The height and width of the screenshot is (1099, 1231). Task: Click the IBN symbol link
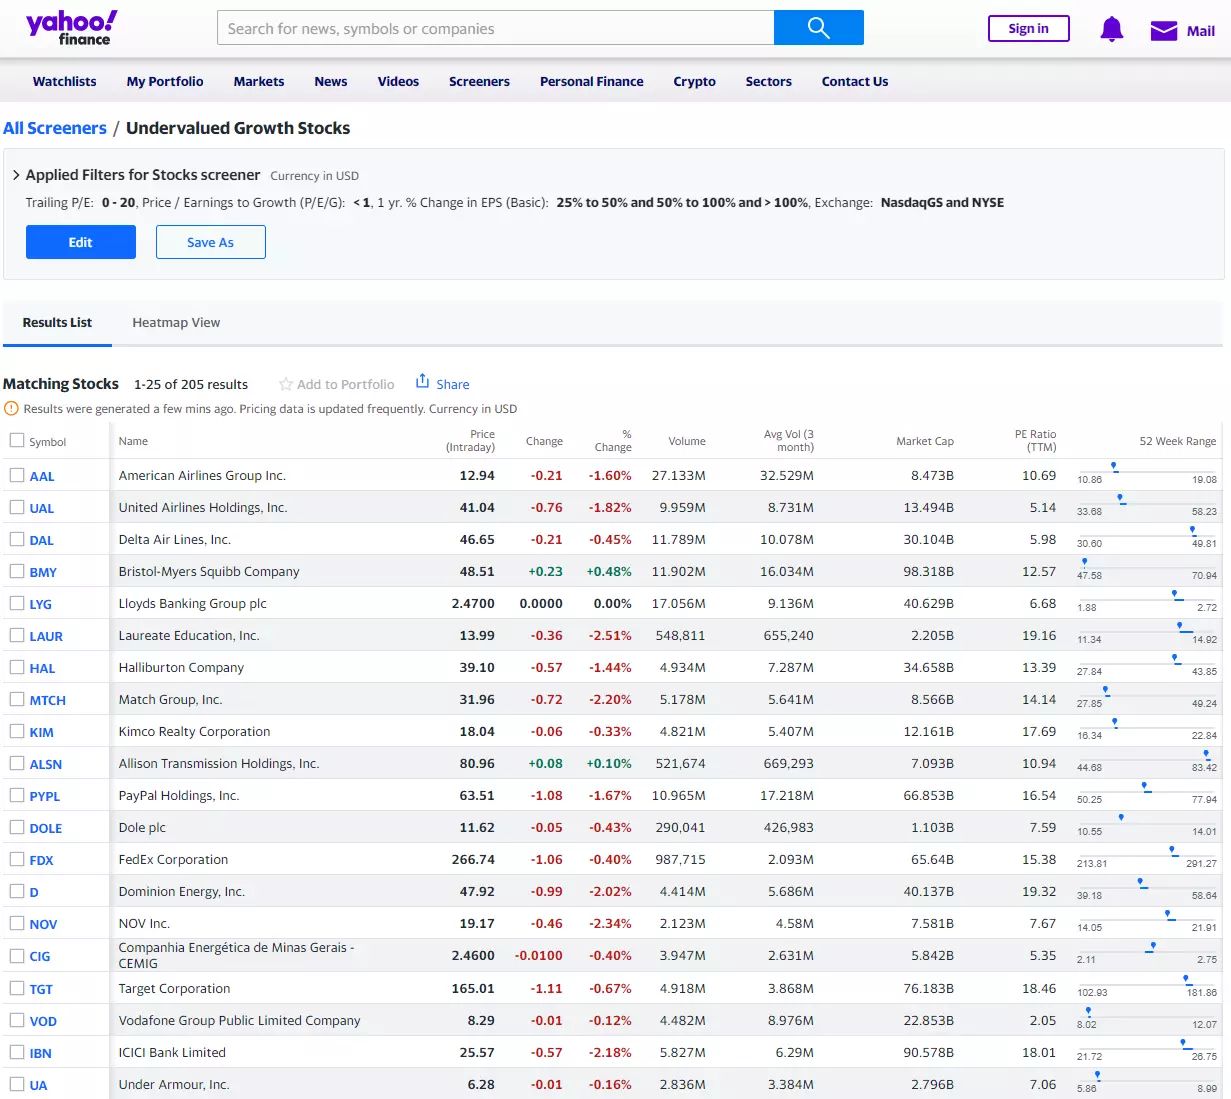pos(40,1053)
